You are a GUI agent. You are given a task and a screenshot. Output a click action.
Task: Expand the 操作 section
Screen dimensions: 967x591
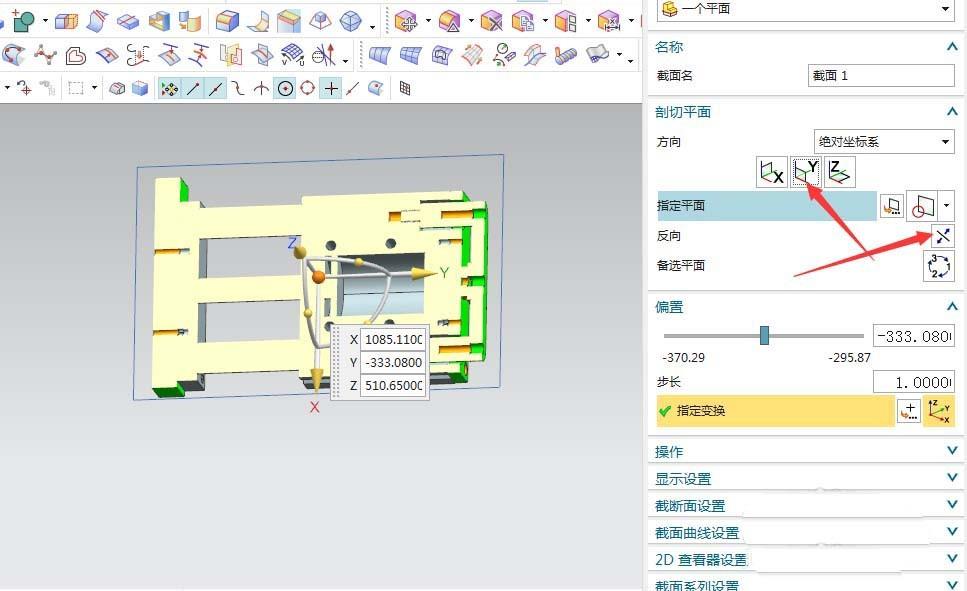[x=950, y=450]
